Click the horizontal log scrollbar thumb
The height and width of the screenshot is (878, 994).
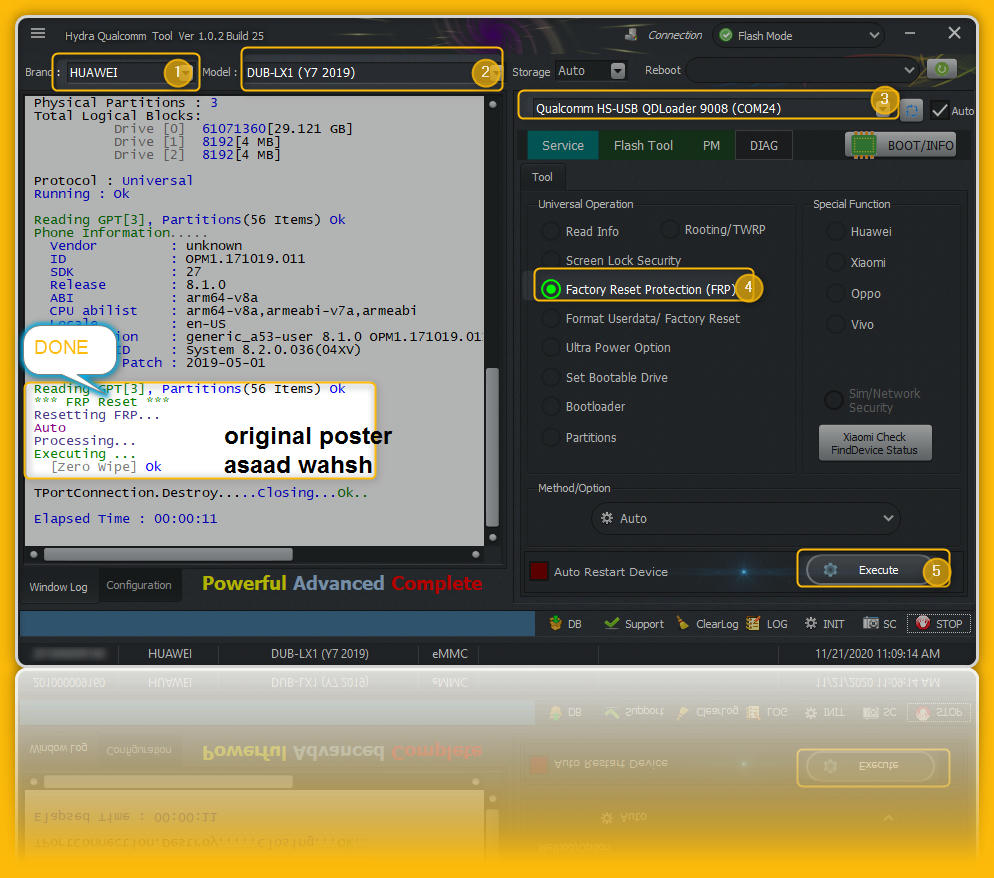click(x=168, y=554)
